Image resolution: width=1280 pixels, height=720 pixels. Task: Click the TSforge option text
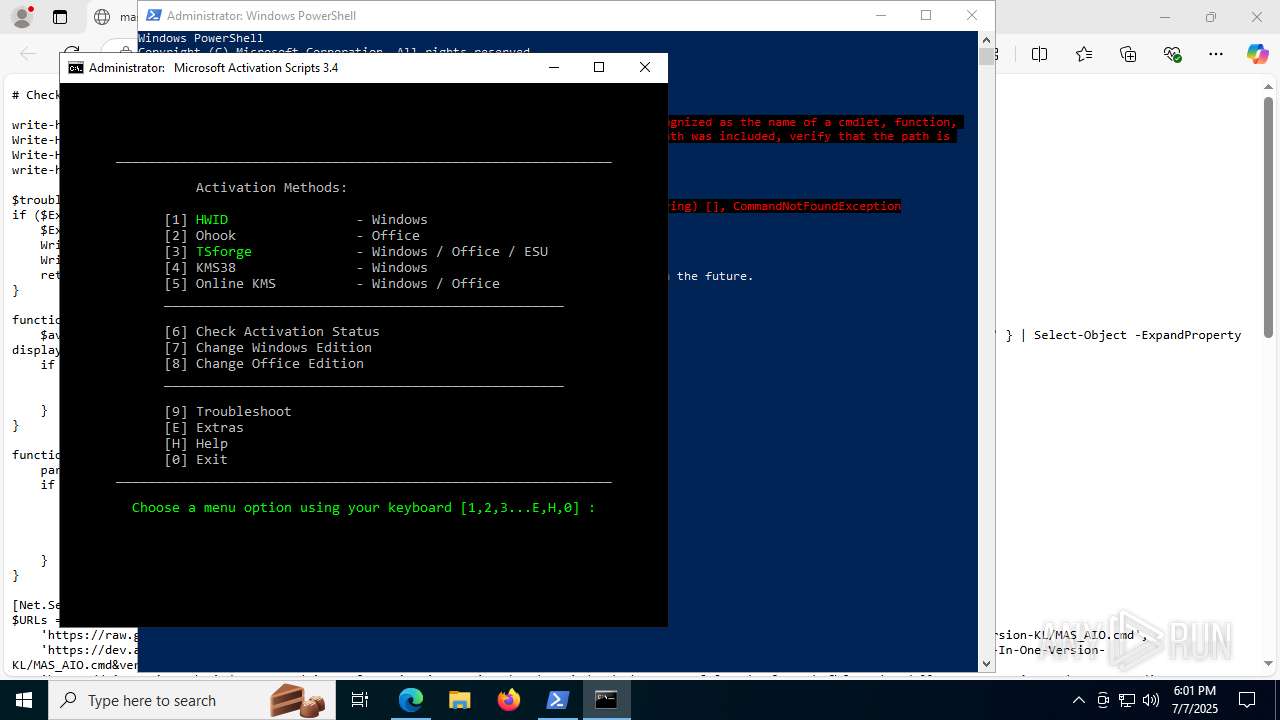[x=224, y=251]
